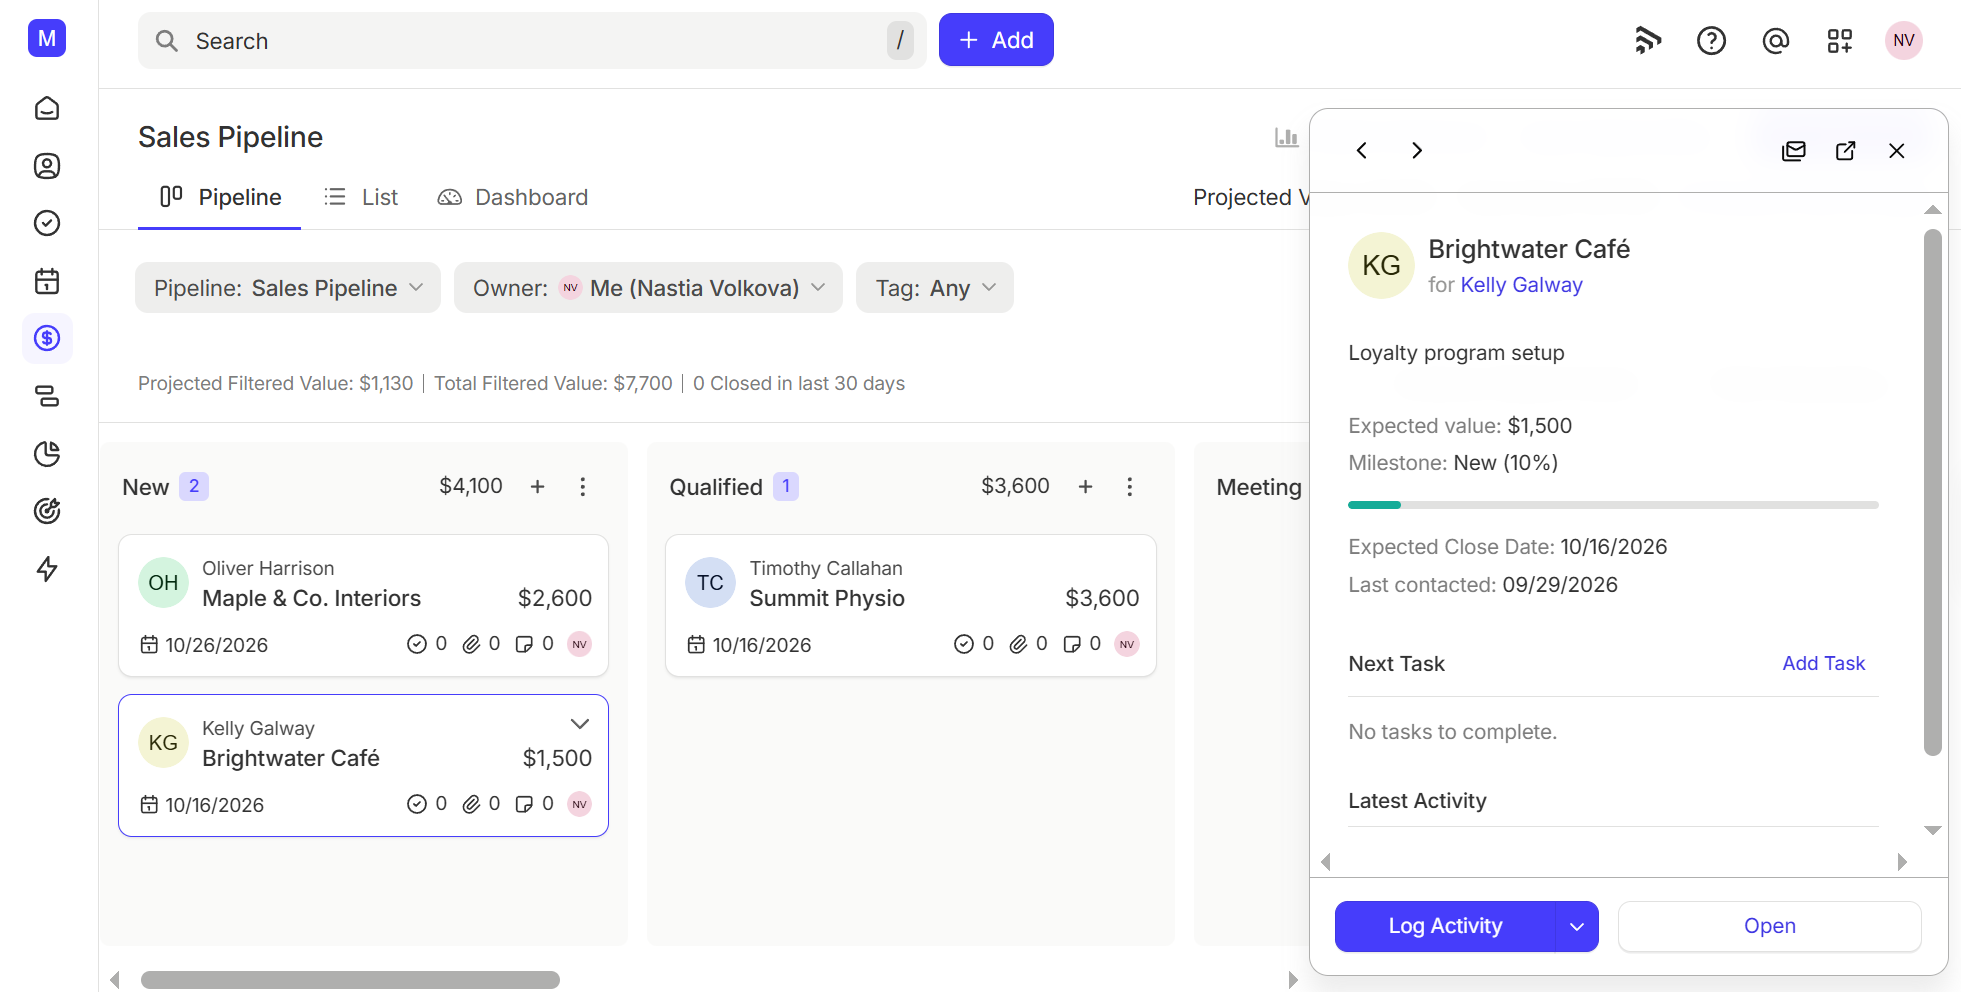Screen dimensions: 1961x992
Task: Open the Tasks checkmark icon in the sidebar
Action: pyautogui.click(x=47, y=223)
